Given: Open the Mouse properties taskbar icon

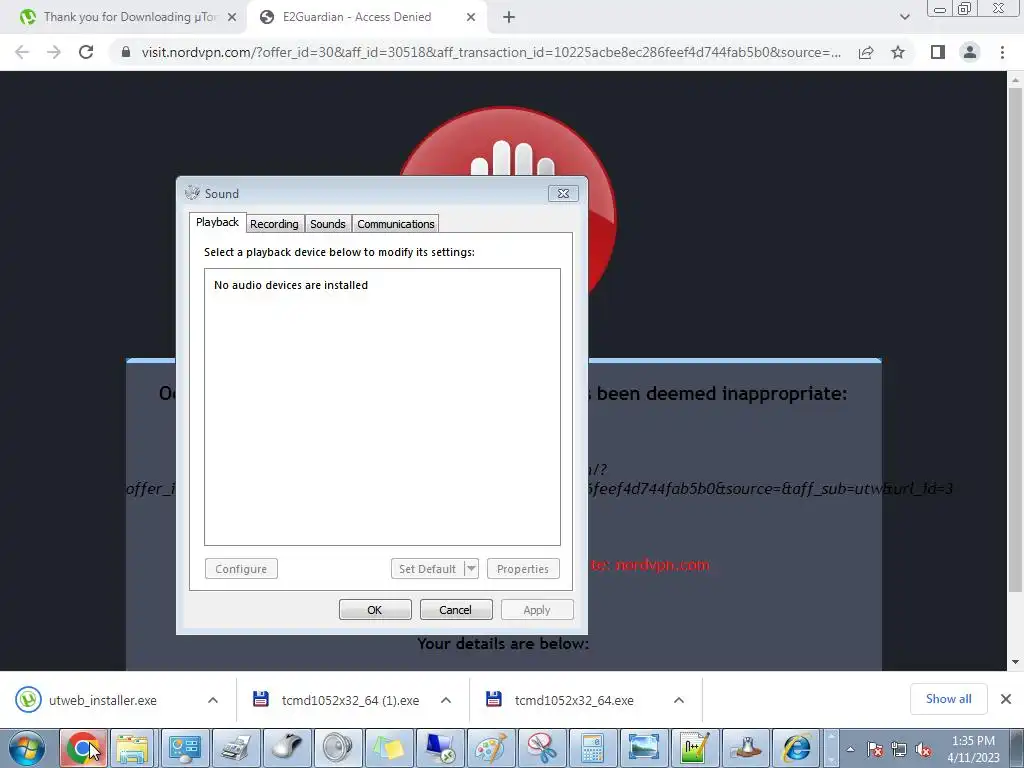Looking at the screenshot, I should coord(287,748).
